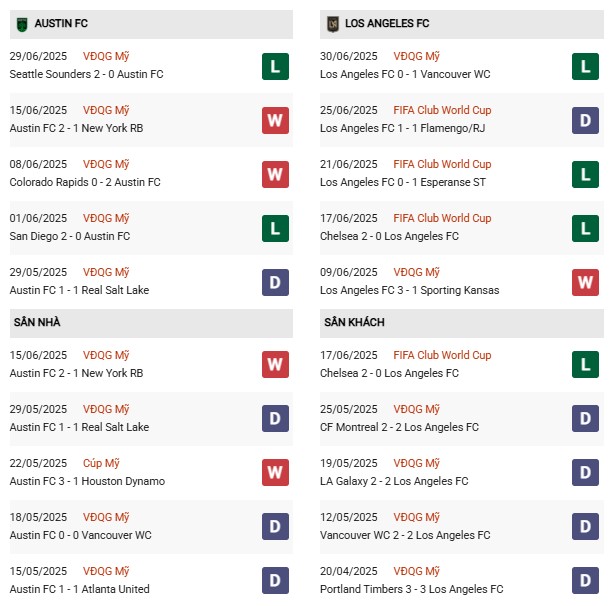Click D badge for Portland Timbers match
610x606 pixels.
[585, 580]
